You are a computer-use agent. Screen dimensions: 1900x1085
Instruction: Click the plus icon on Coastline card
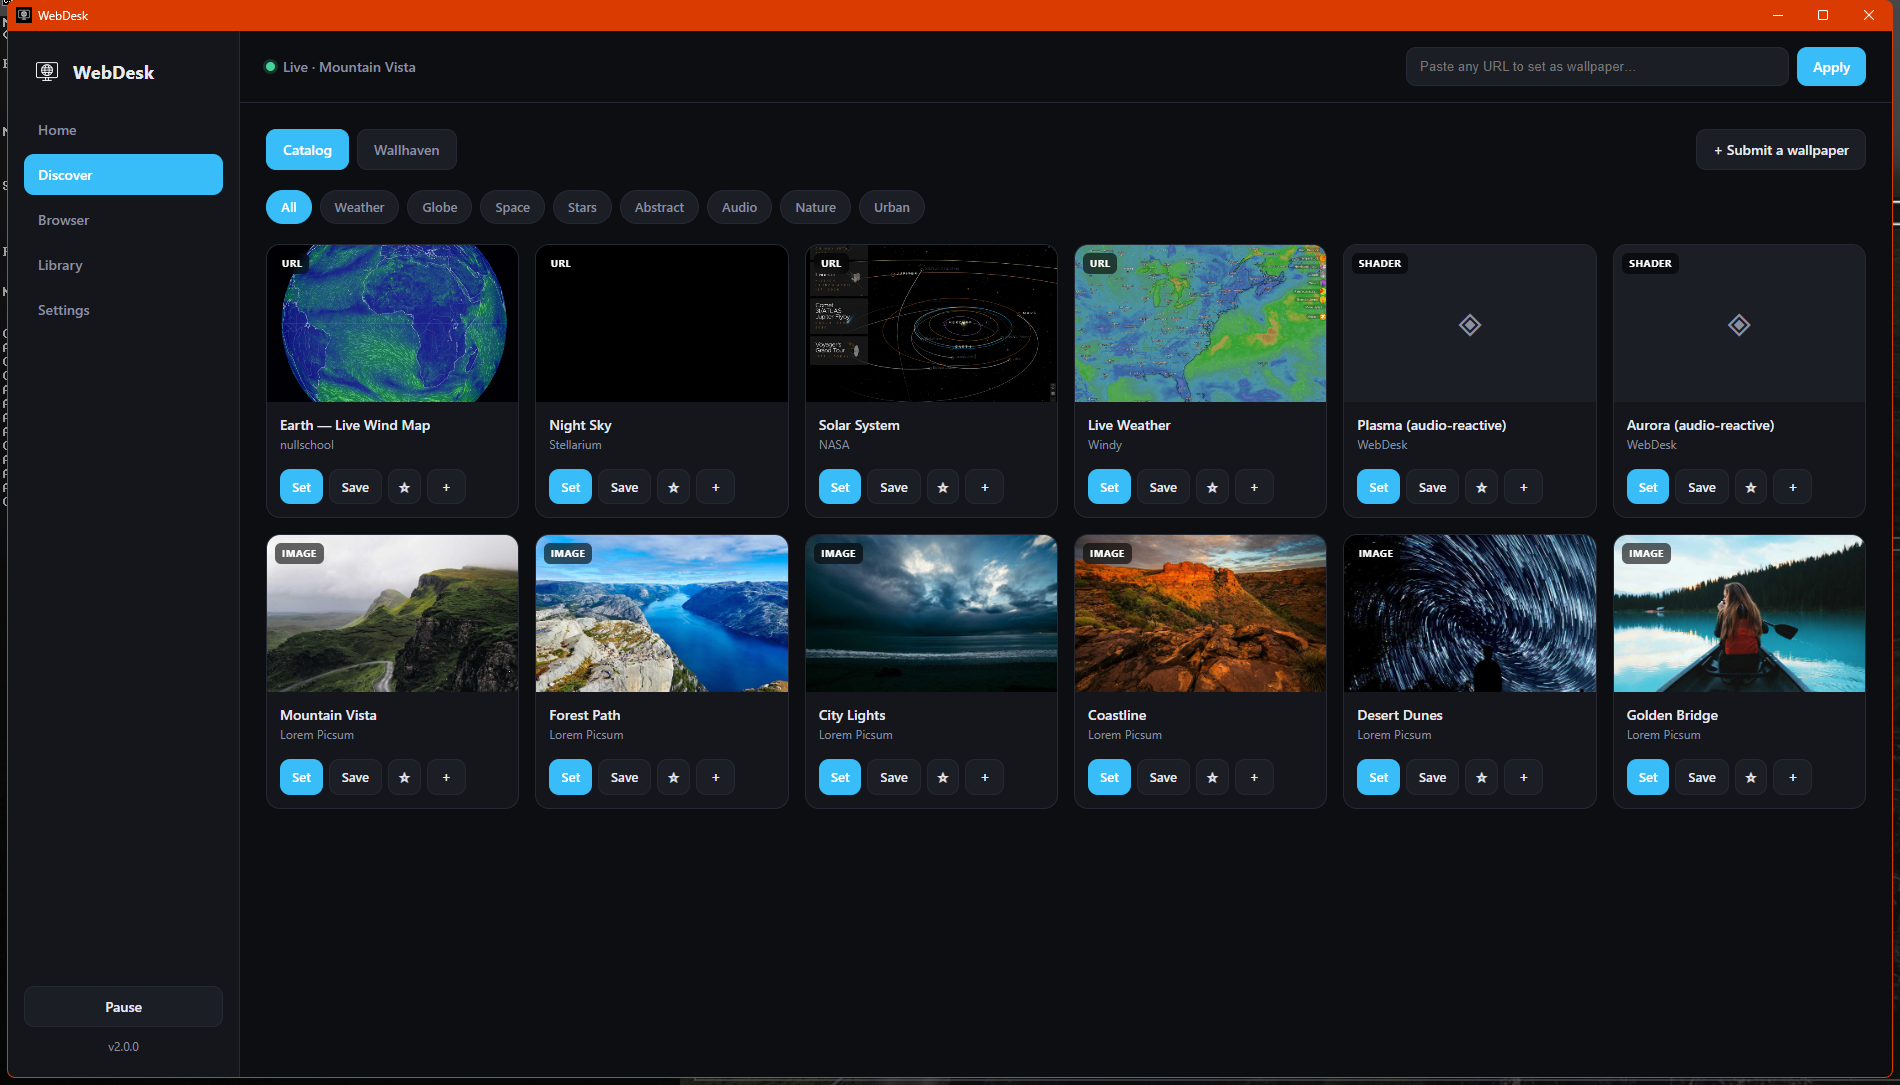[1254, 777]
